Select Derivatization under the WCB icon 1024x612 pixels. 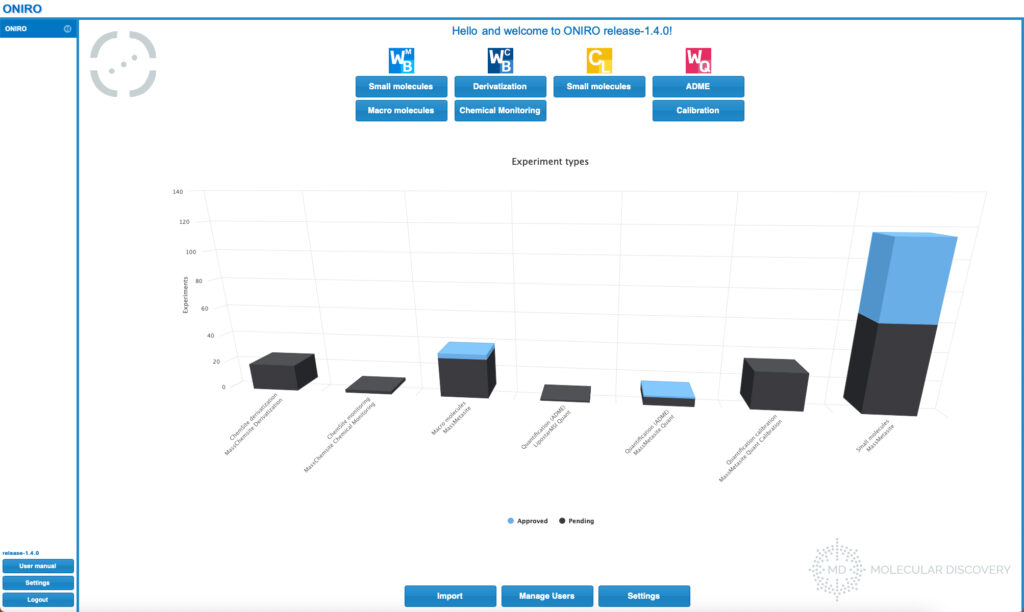tap(499, 86)
